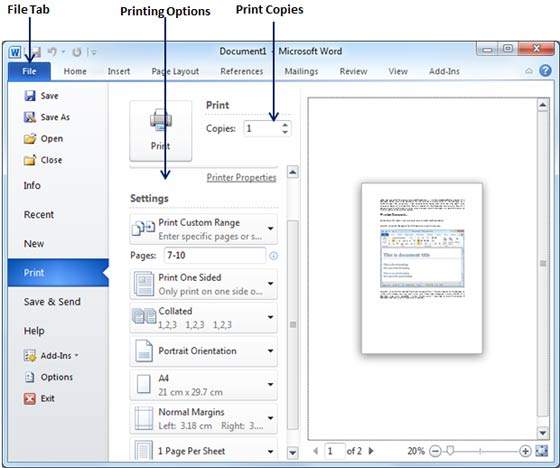The image size is (560, 468).
Task: Select Info in the backstage sidebar
Action: 32,185
